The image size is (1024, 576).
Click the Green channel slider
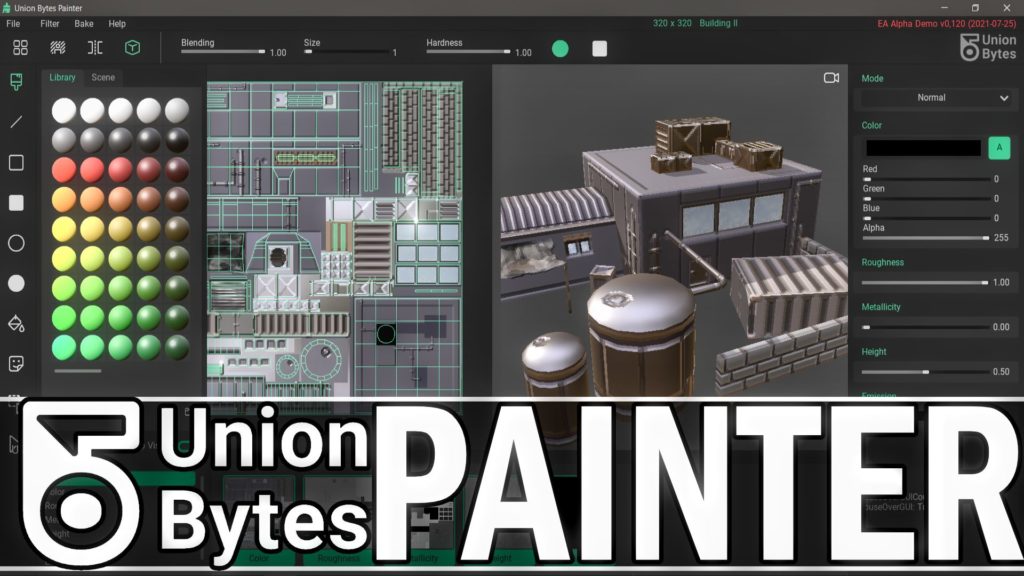pos(925,199)
